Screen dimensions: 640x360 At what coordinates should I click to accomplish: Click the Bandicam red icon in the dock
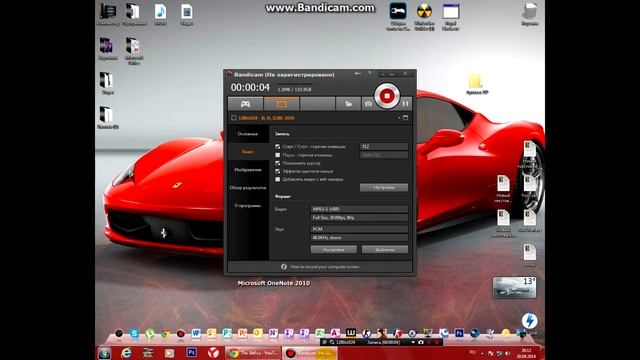pyautogui.click(x=181, y=333)
